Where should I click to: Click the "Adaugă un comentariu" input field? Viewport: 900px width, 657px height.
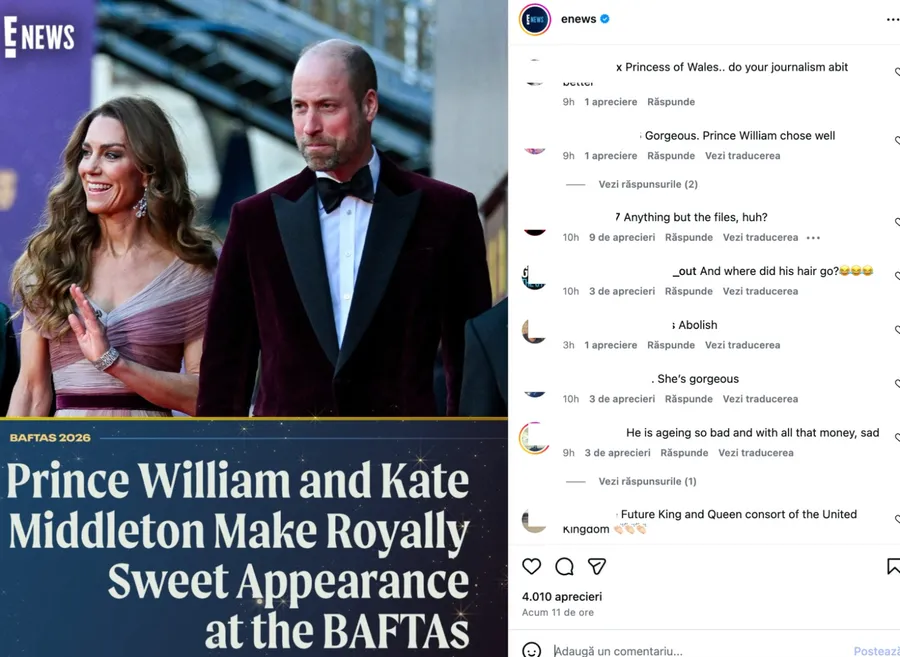(690, 651)
